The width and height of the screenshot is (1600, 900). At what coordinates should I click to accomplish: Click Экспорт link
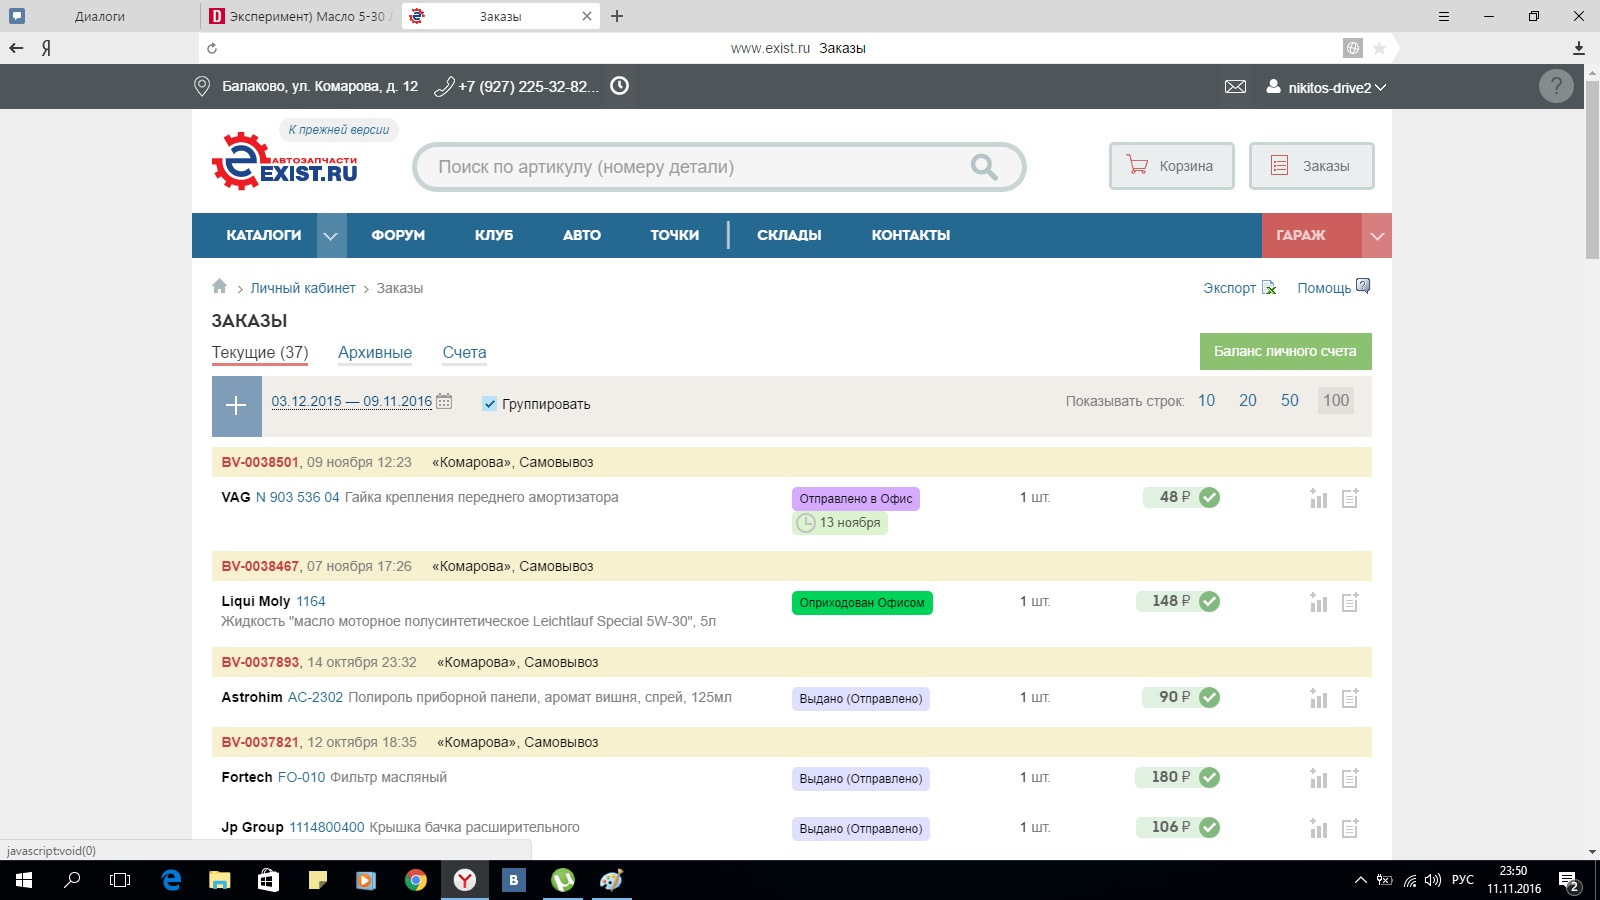click(1240, 288)
